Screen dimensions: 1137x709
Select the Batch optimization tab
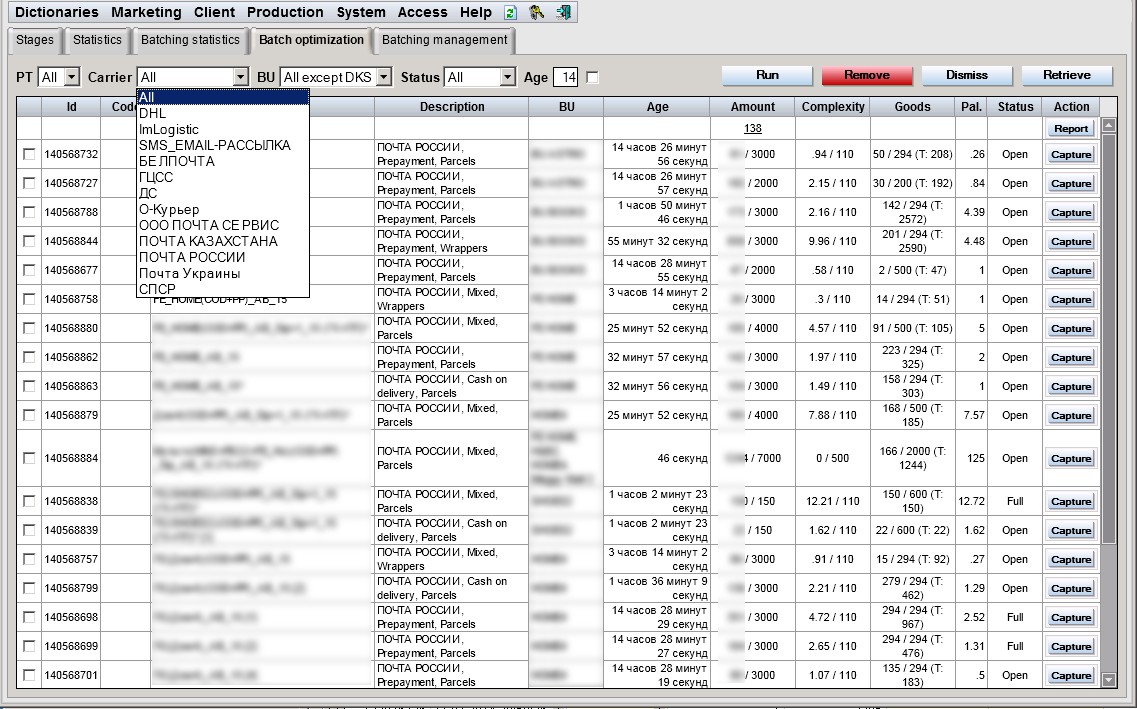(311, 40)
